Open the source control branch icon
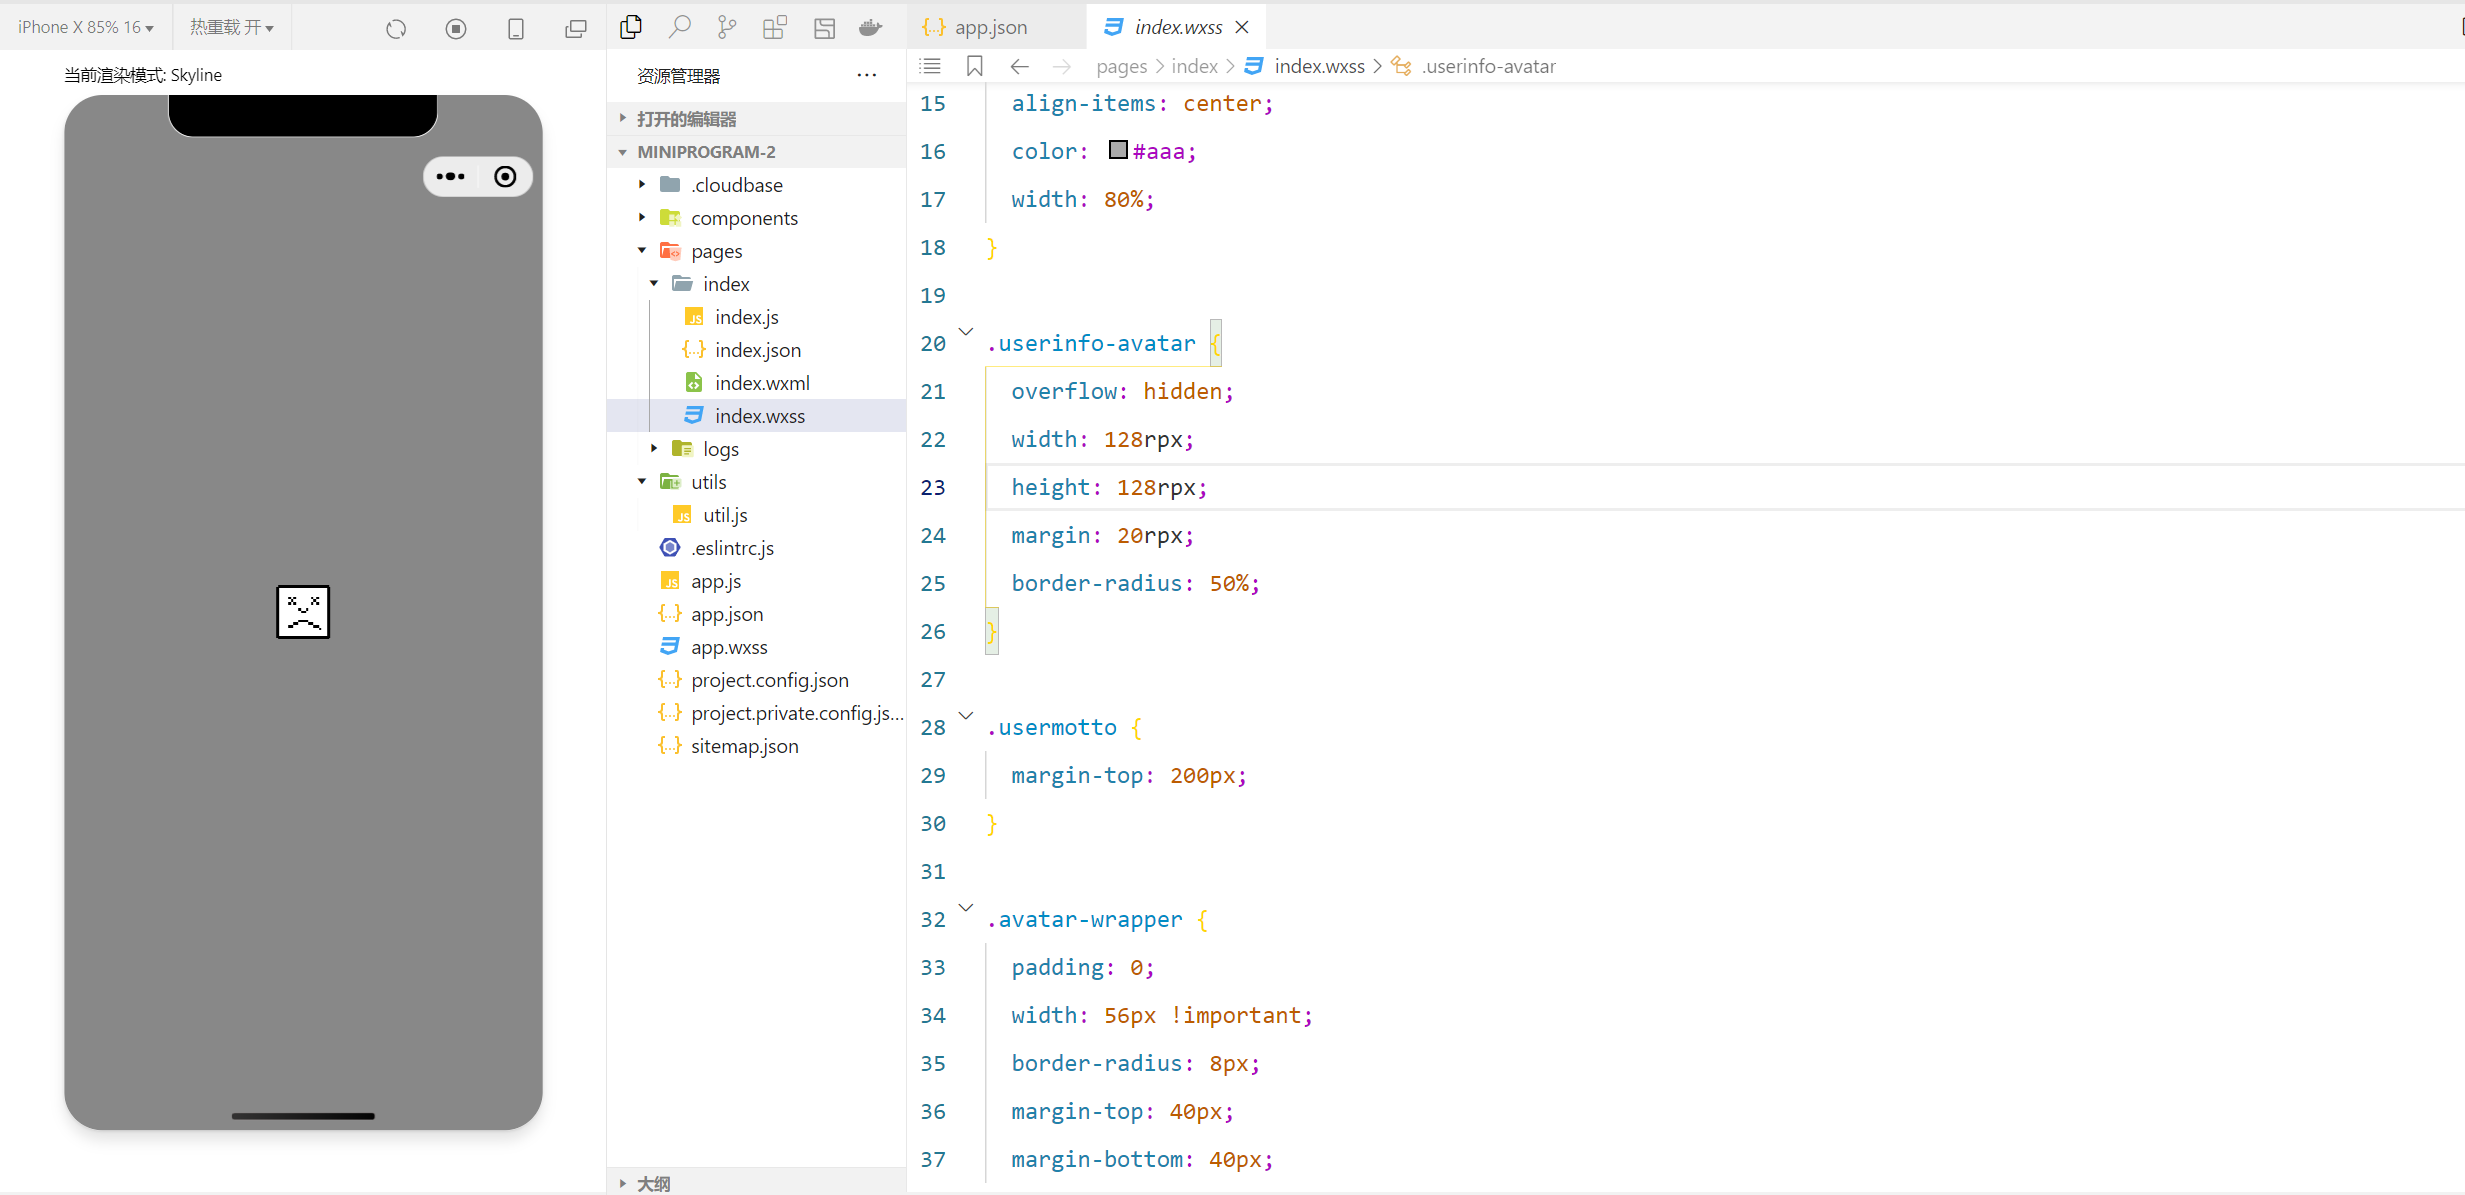This screenshot has height=1195, width=2465. pyautogui.click(x=727, y=27)
